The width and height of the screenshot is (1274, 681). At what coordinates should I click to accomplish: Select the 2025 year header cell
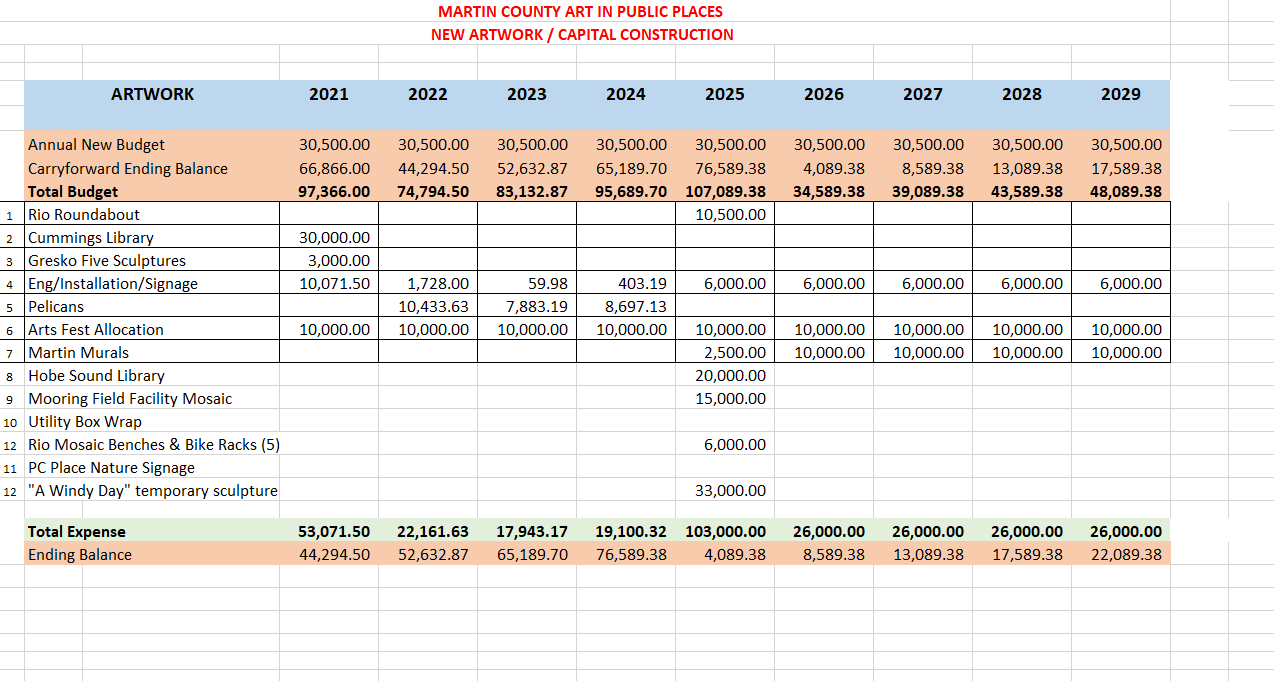tap(724, 94)
